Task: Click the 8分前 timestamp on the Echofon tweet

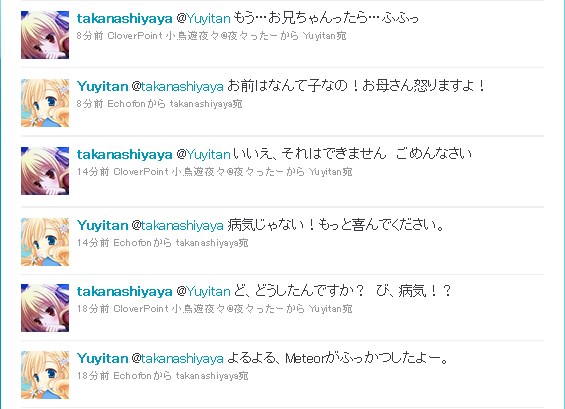Action: (x=90, y=104)
